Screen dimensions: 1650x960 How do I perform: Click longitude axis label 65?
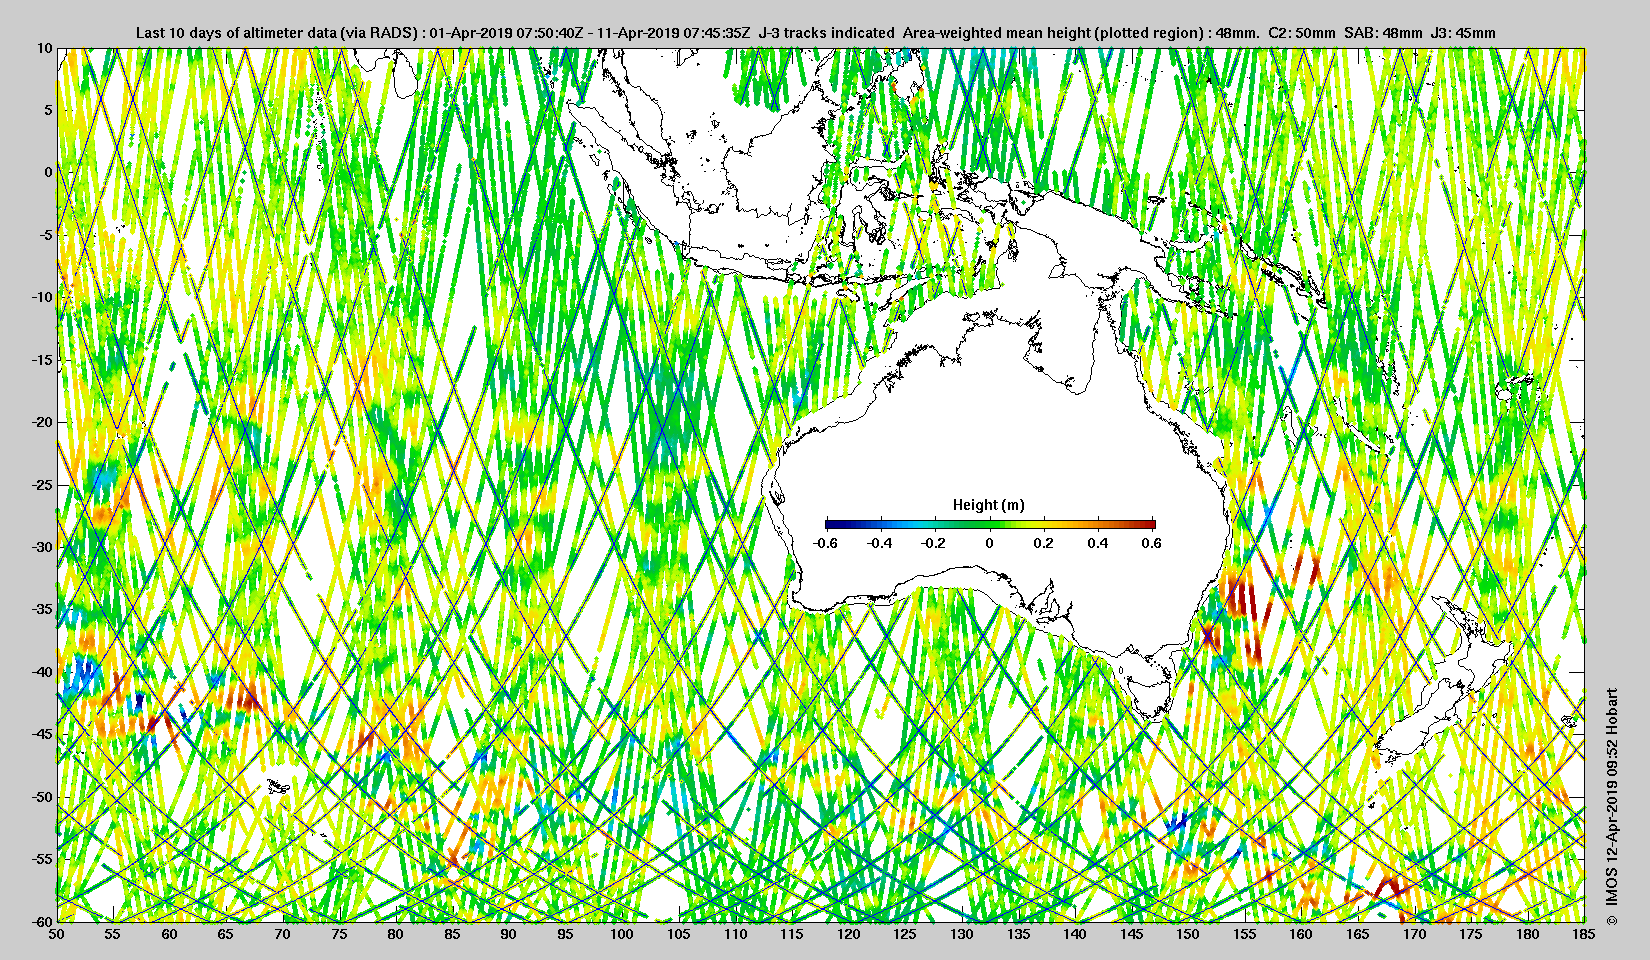point(226,934)
